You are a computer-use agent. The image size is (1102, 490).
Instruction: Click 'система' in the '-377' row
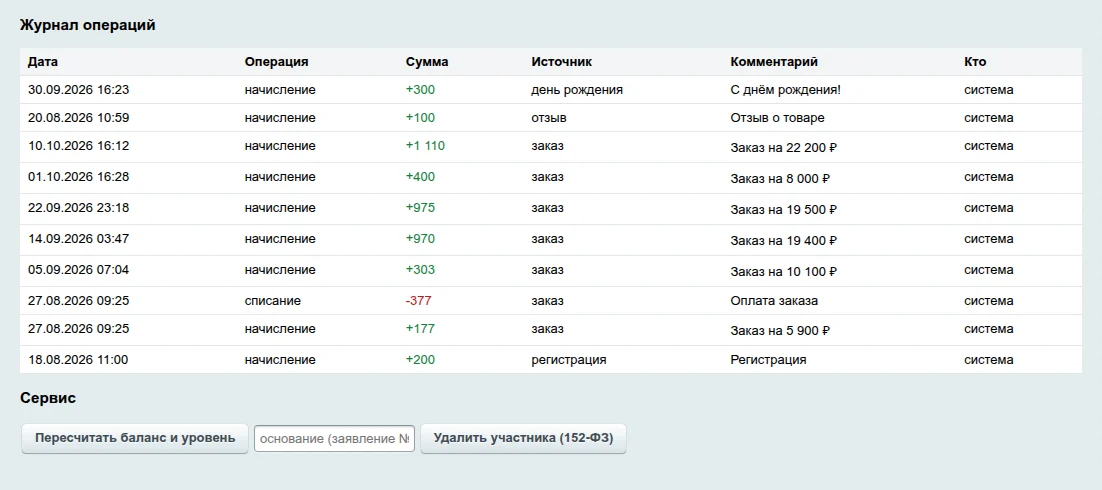tap(989, 301)
